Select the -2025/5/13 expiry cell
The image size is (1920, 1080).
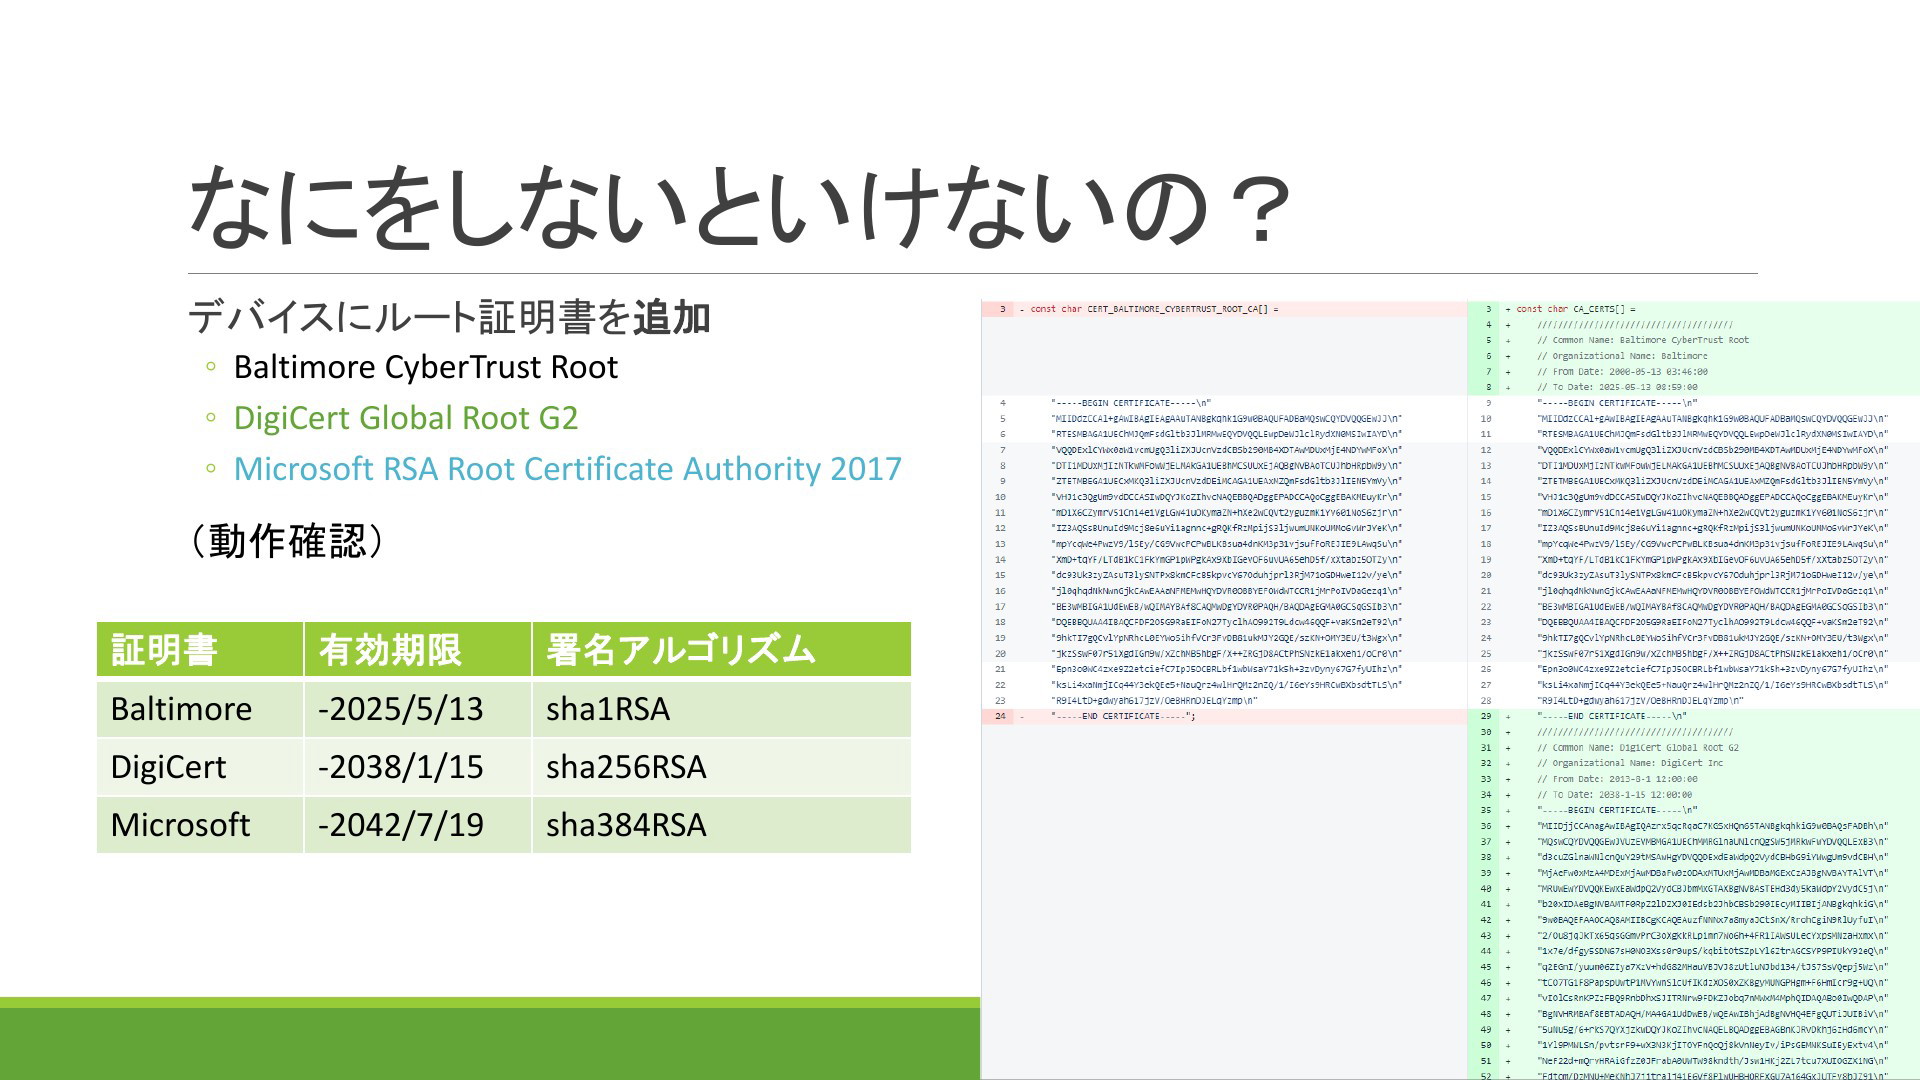(417, 708)
